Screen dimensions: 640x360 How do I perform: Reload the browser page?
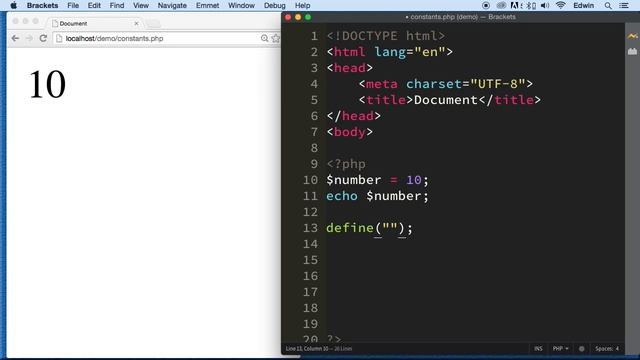point(43,38)
